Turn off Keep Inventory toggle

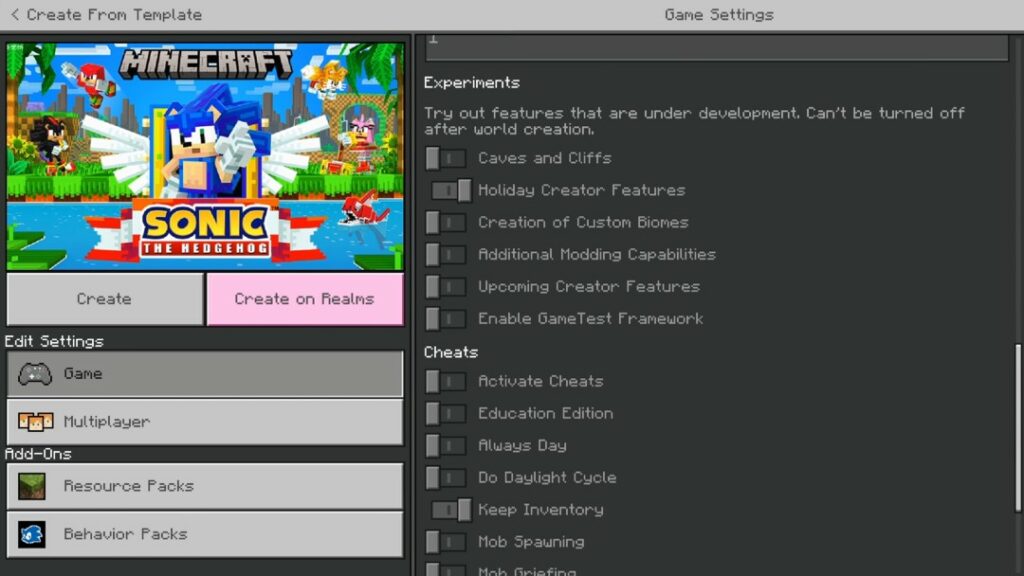point(452,510)
